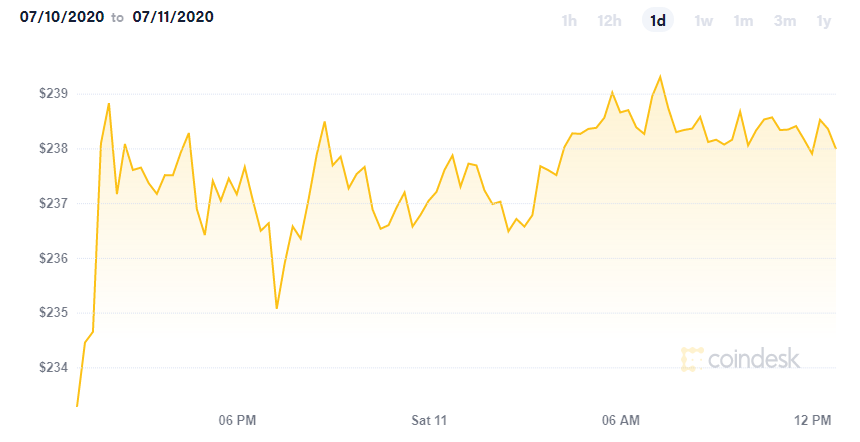Click the $234 price axis label
860x442 pixels.
click(53, 367)
